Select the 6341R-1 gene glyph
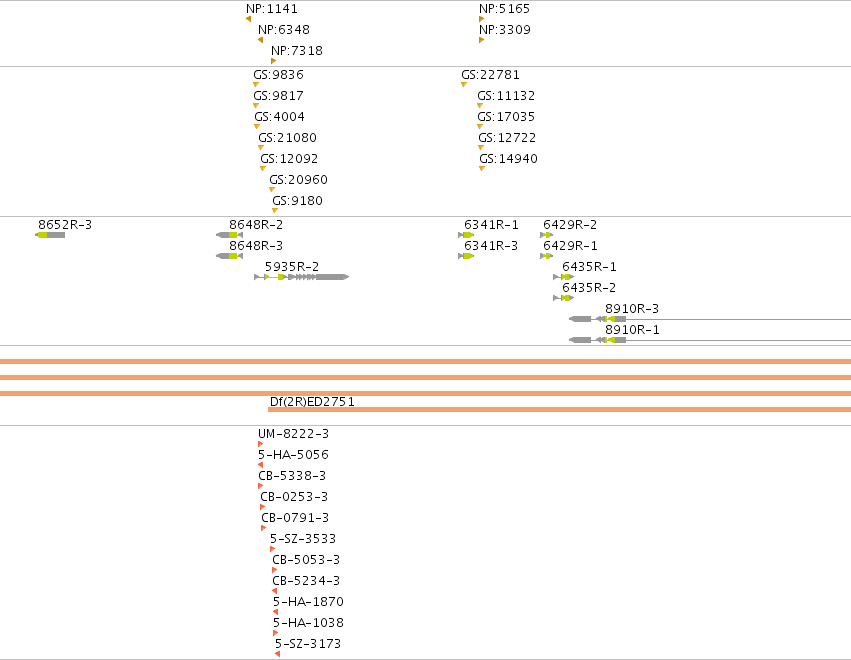This screenshot has width=851, height=660. 466,235
